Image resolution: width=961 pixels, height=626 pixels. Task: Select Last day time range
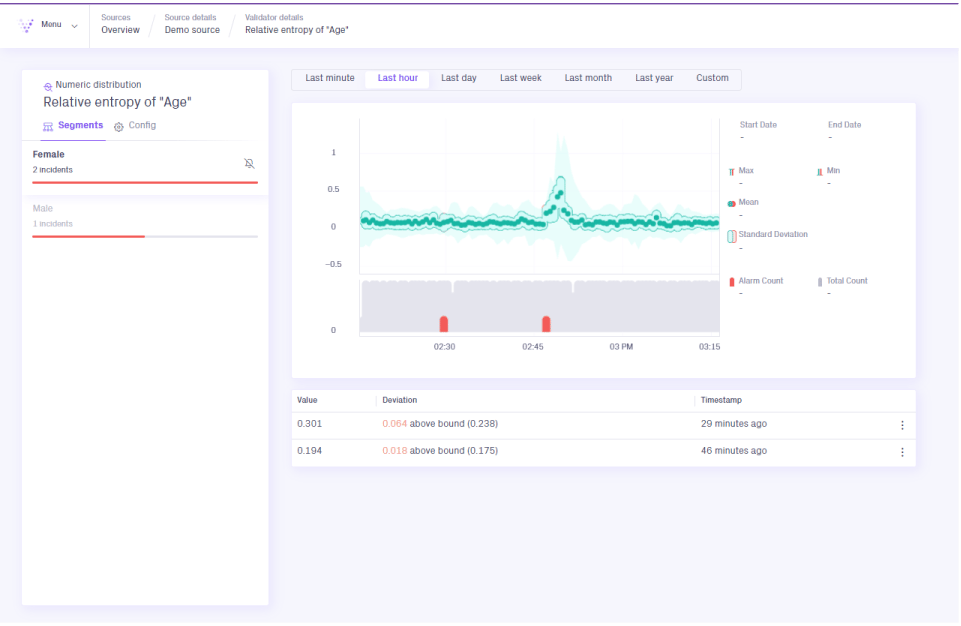pos(458,78)
